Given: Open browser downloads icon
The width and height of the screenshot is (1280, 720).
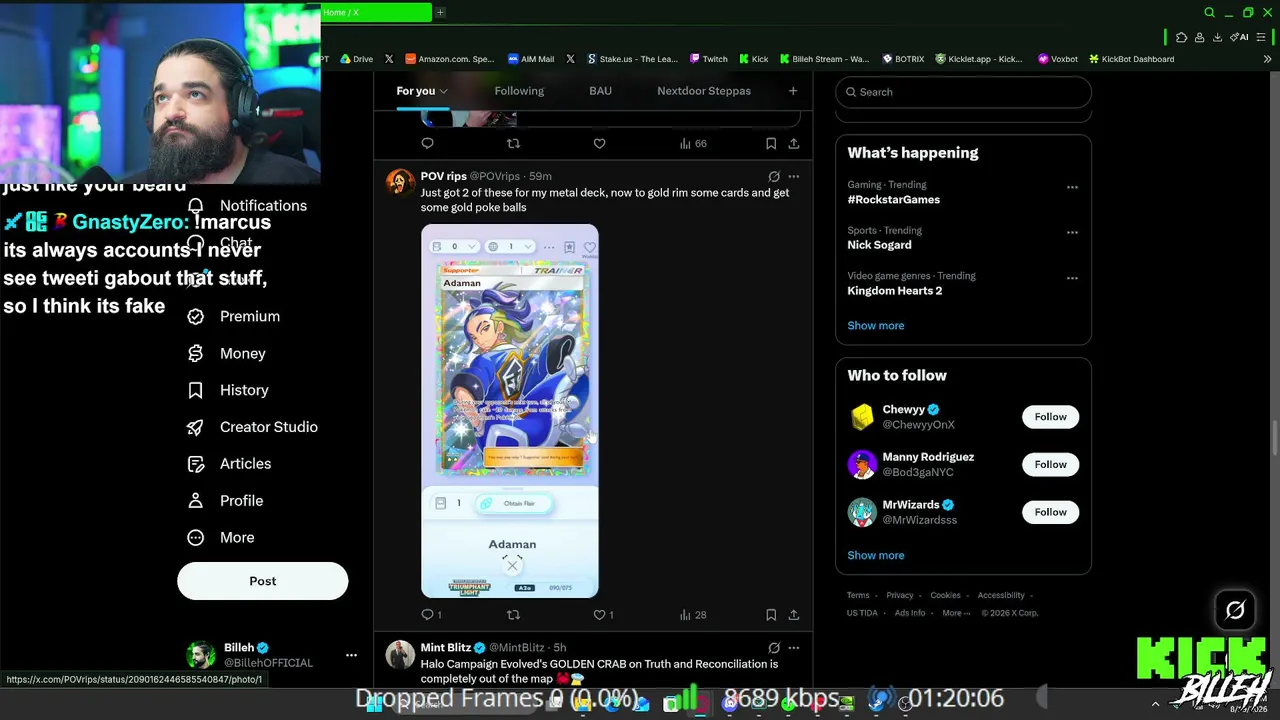Looking at the screenshot, I should coord(1217,37).
